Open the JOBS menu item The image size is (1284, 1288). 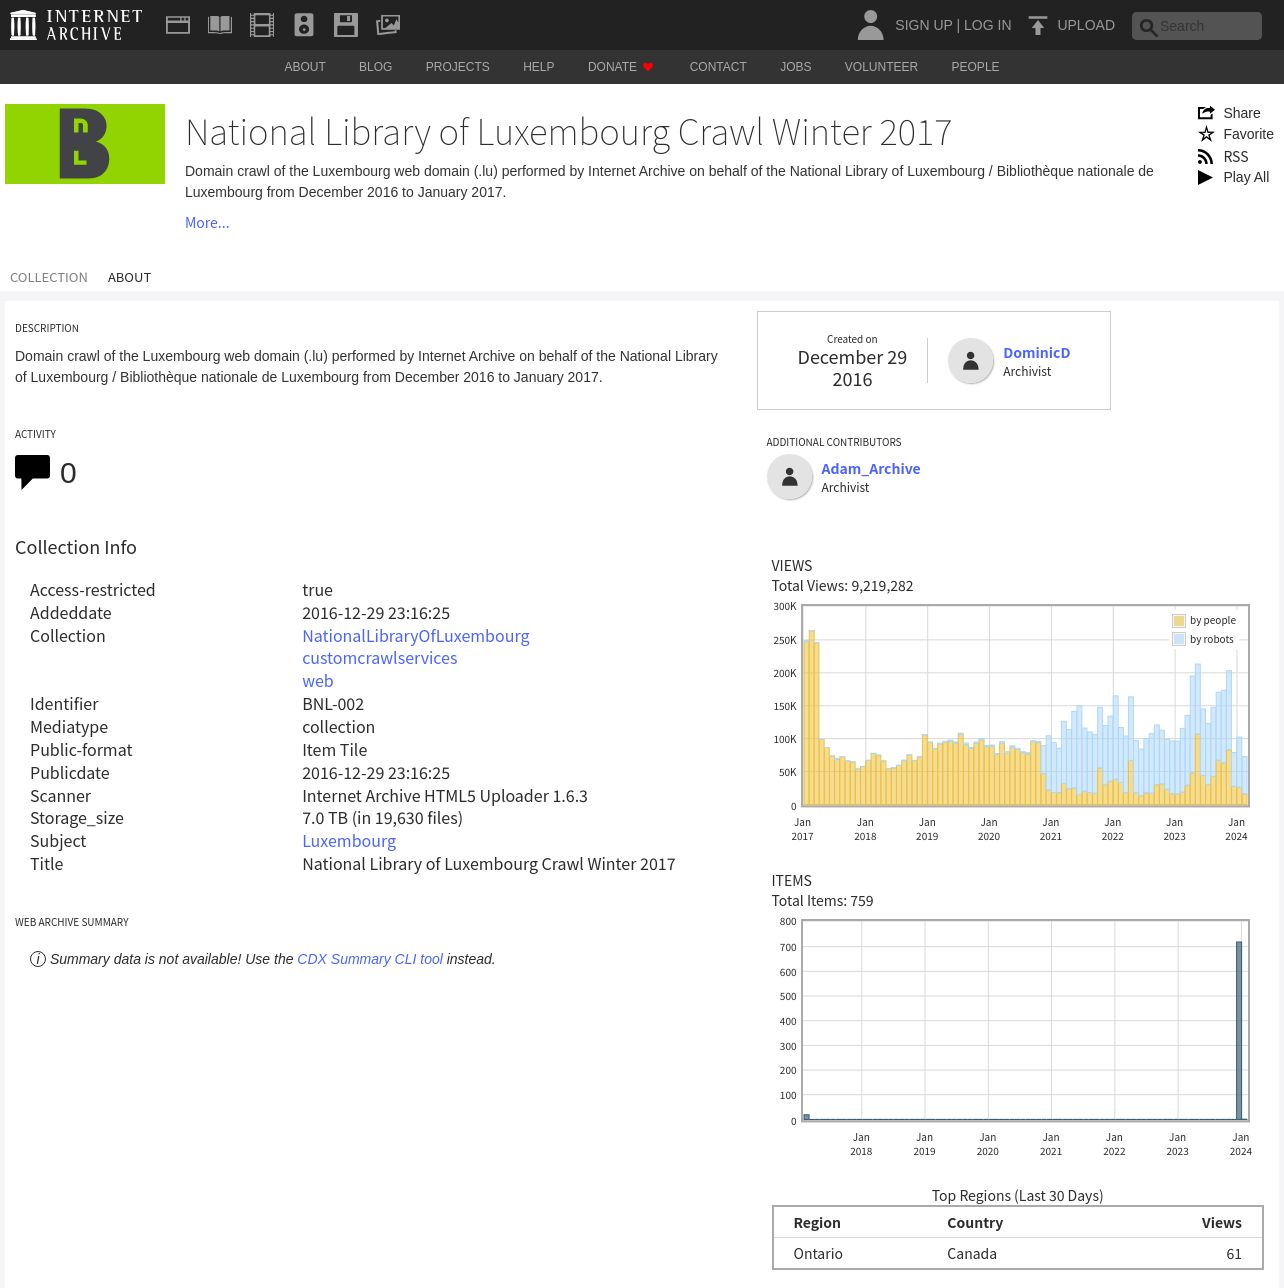click(x=796, y=67)
